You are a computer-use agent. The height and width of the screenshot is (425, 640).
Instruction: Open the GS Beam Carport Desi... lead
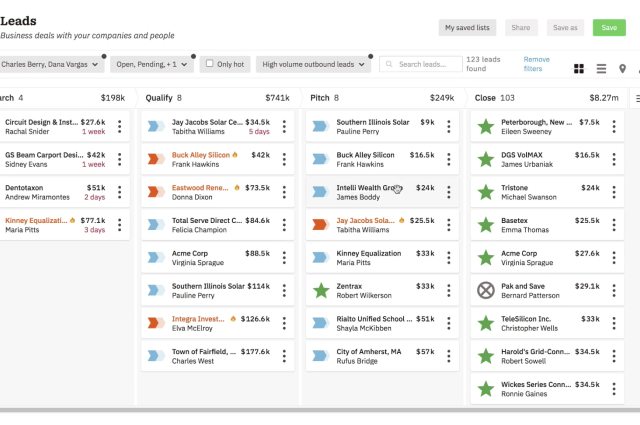(x=64, y=159)
